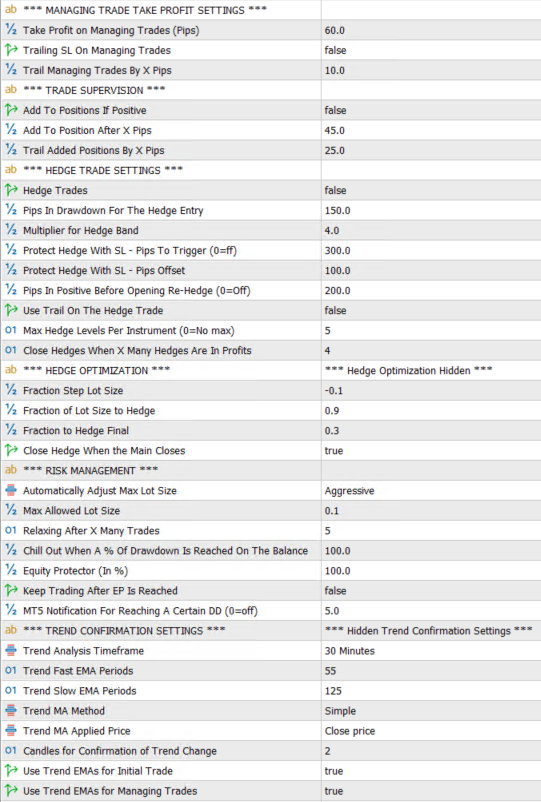Click the ab icon of TRADE SUPERVISION header

(11, 90)
